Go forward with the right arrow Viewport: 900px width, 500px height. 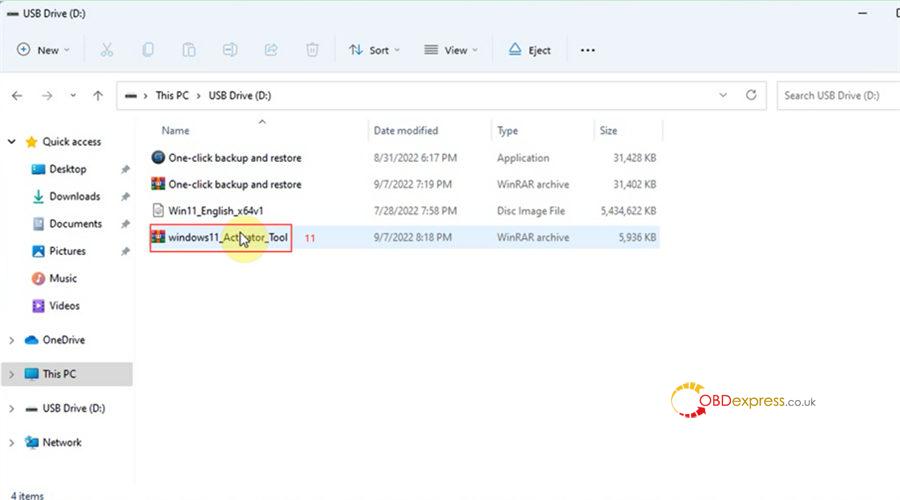[47, 95]
